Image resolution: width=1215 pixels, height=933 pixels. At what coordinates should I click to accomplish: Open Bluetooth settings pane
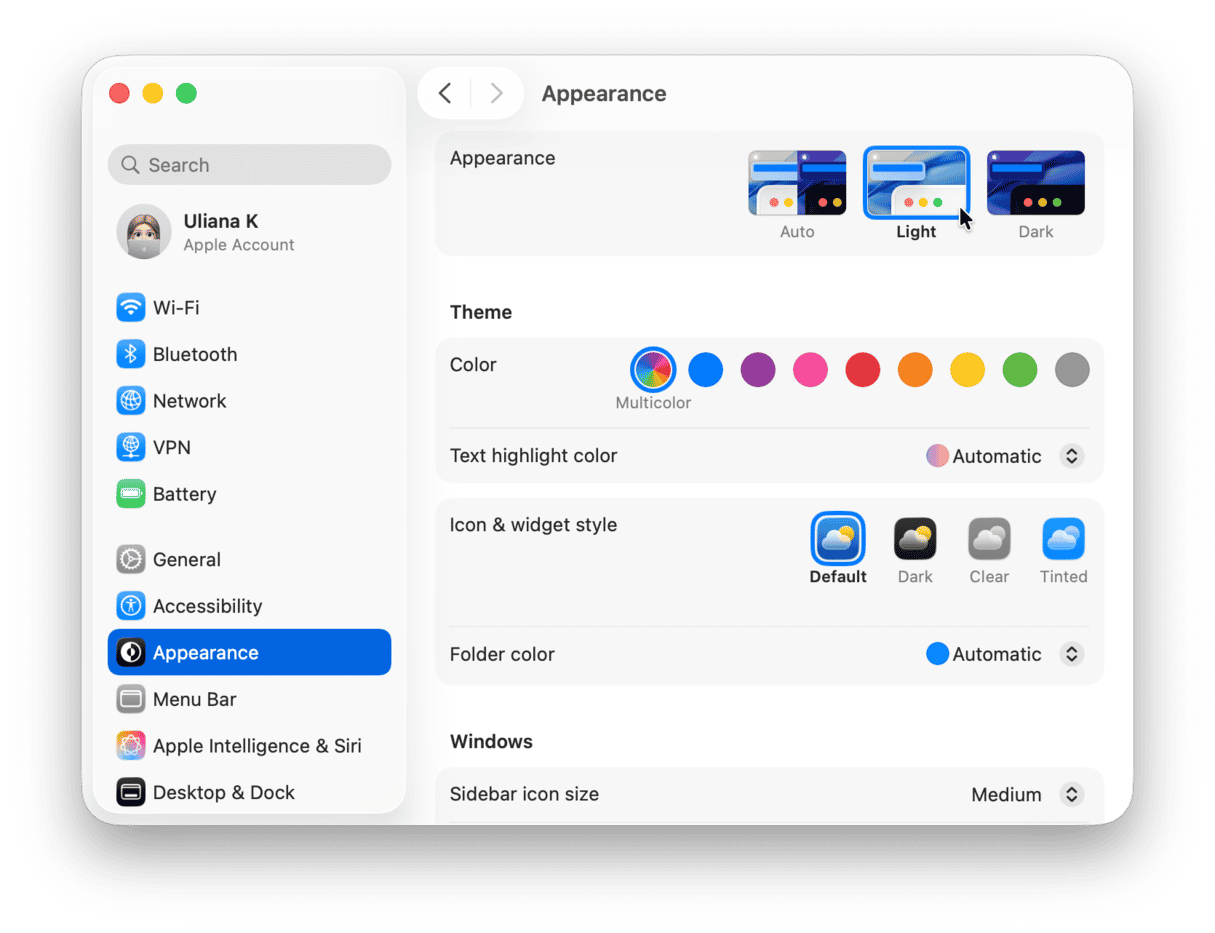194,354
